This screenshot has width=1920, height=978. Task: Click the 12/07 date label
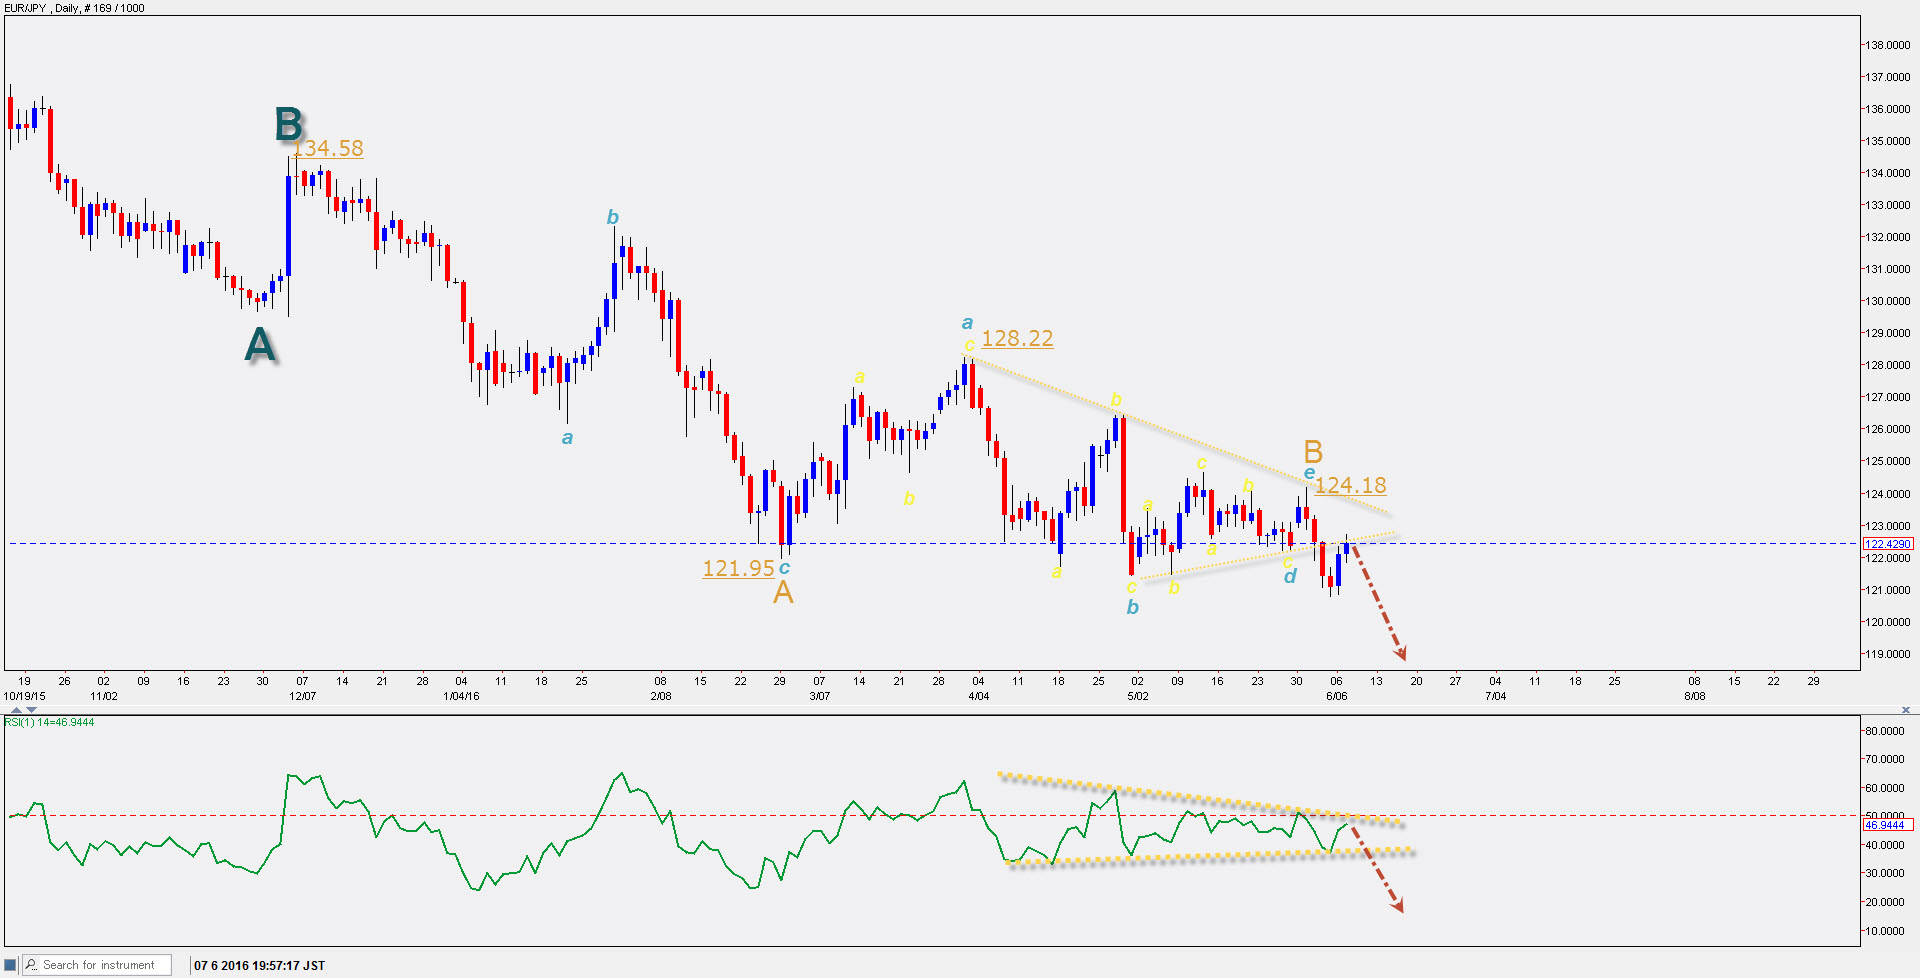click(303, 696)
